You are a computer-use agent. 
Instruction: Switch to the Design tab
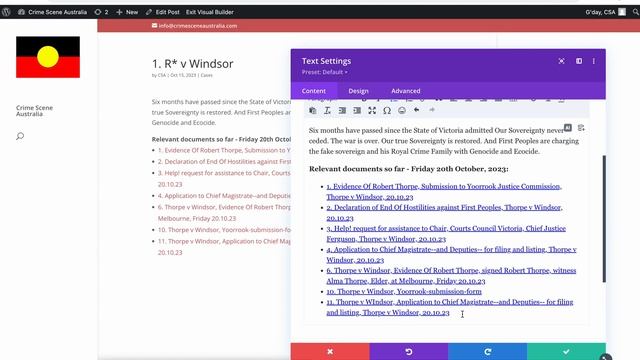[358, 91]
